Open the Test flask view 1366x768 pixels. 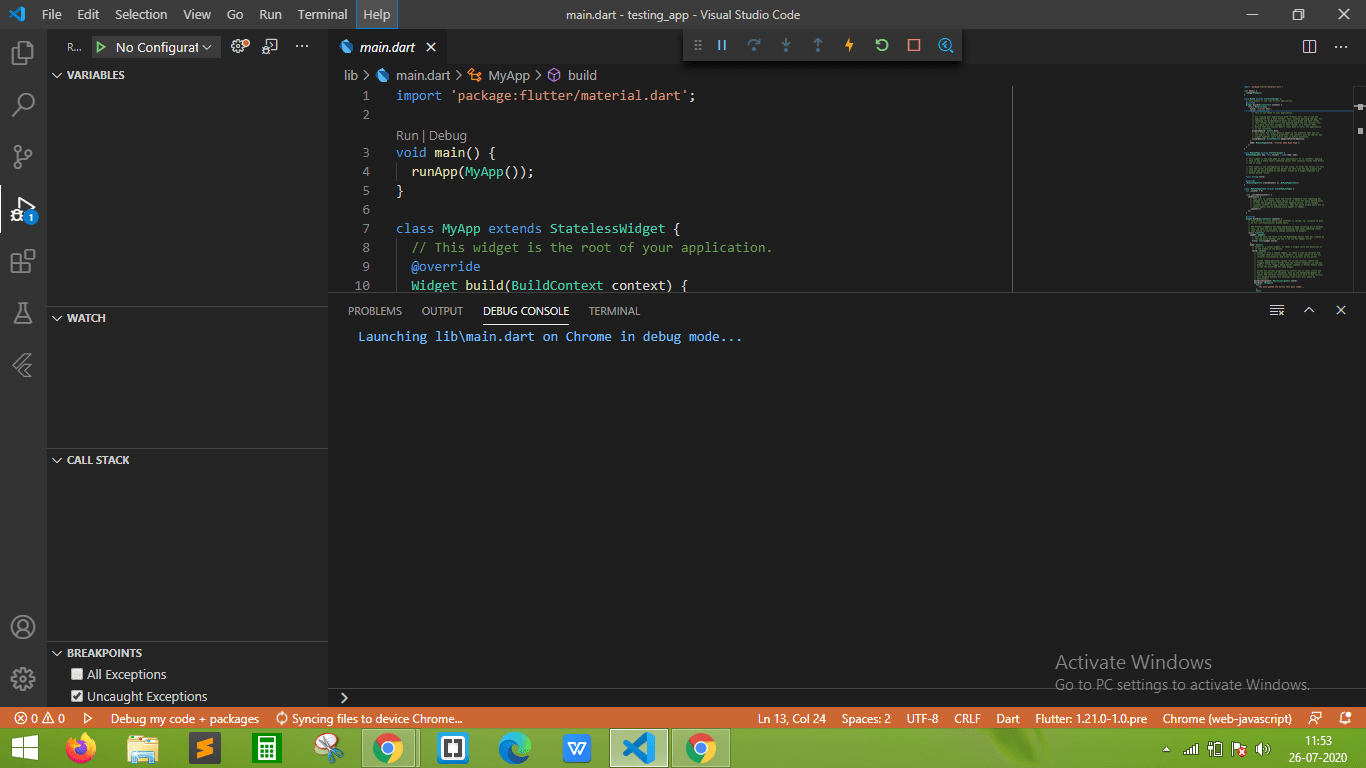(23, 314)
